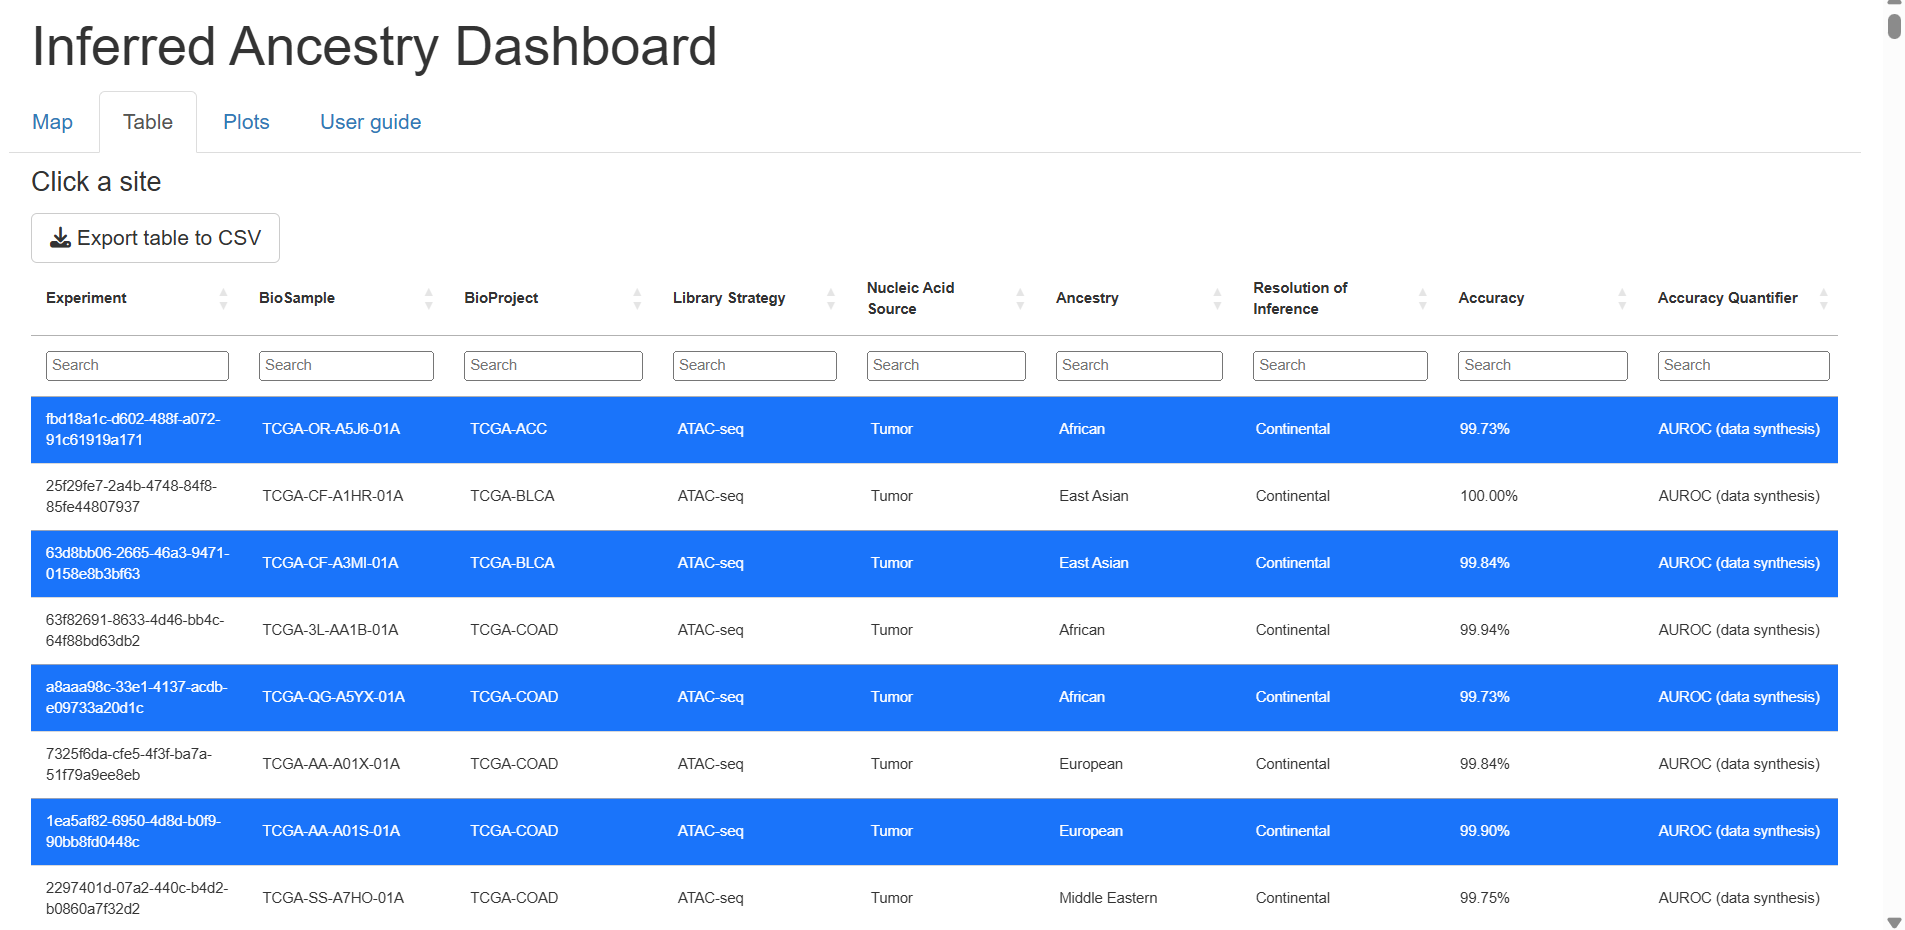Screen dimensions: 1905x930
Task: Select experiment 25f29fe7-2a4b-4748-84f8-85fe44807937 cell
Action: point(131,496)
